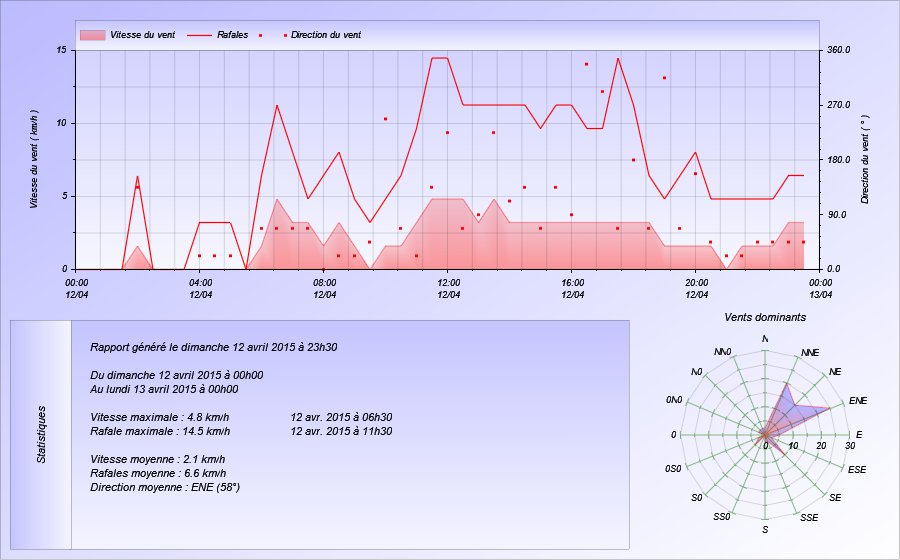Click the NN0 label on wind rose

coord(723,352)
